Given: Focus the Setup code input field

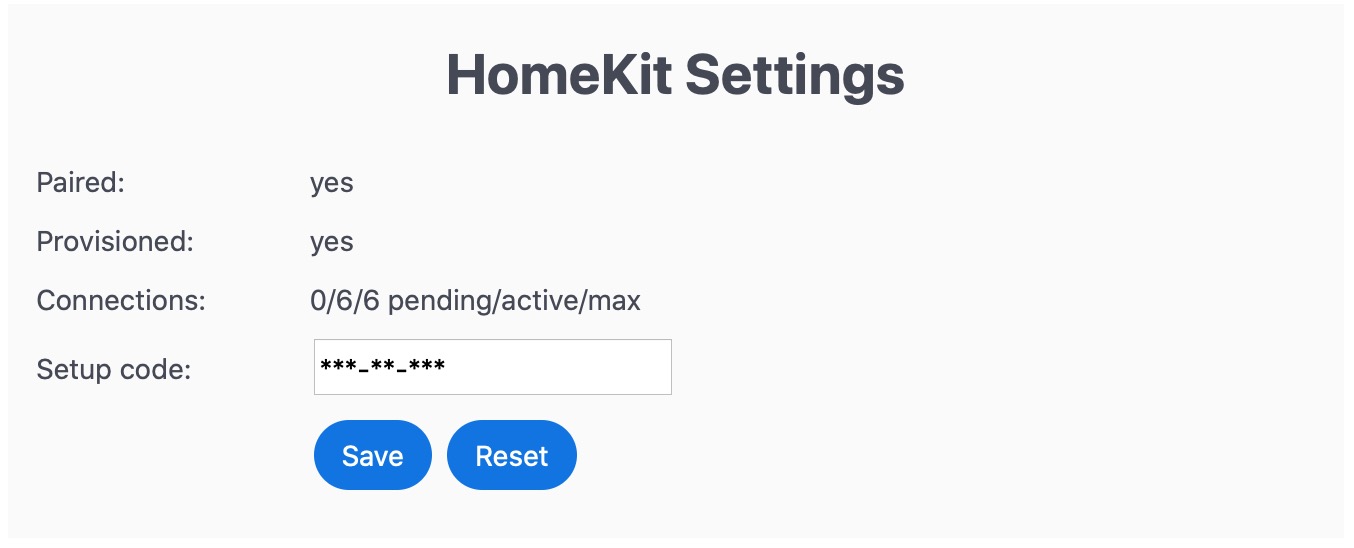Looking at the screenshot, I should point(493,367).
